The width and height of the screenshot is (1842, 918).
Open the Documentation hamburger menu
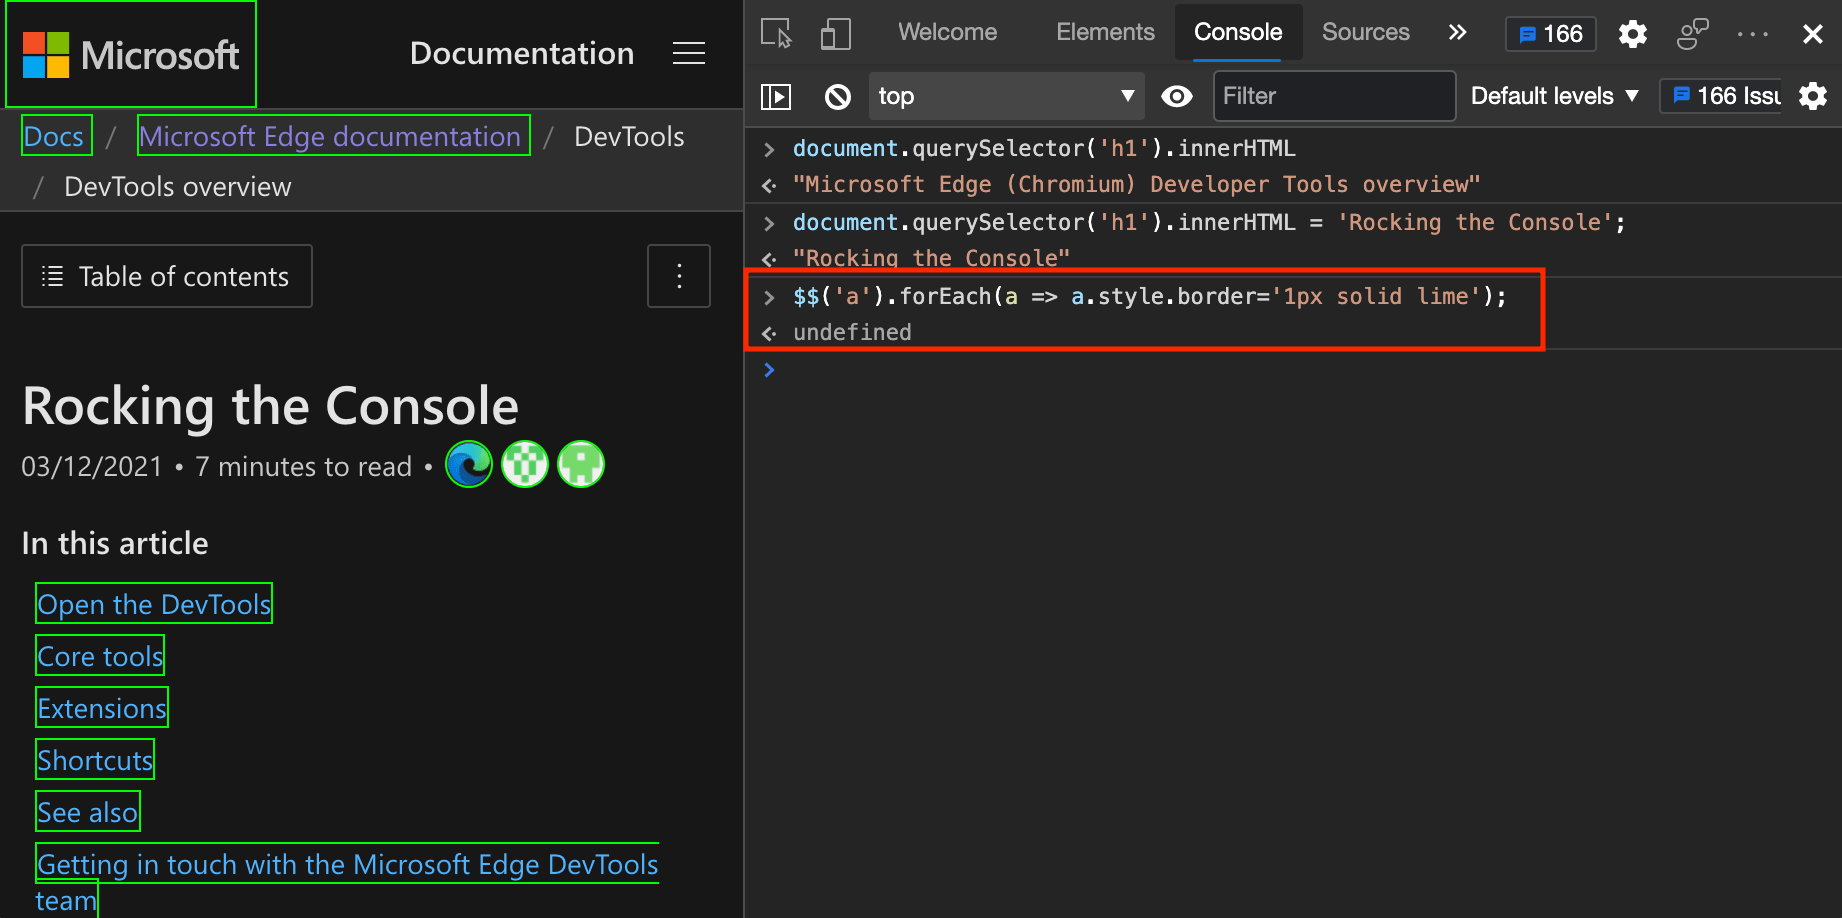coord(689,53)
